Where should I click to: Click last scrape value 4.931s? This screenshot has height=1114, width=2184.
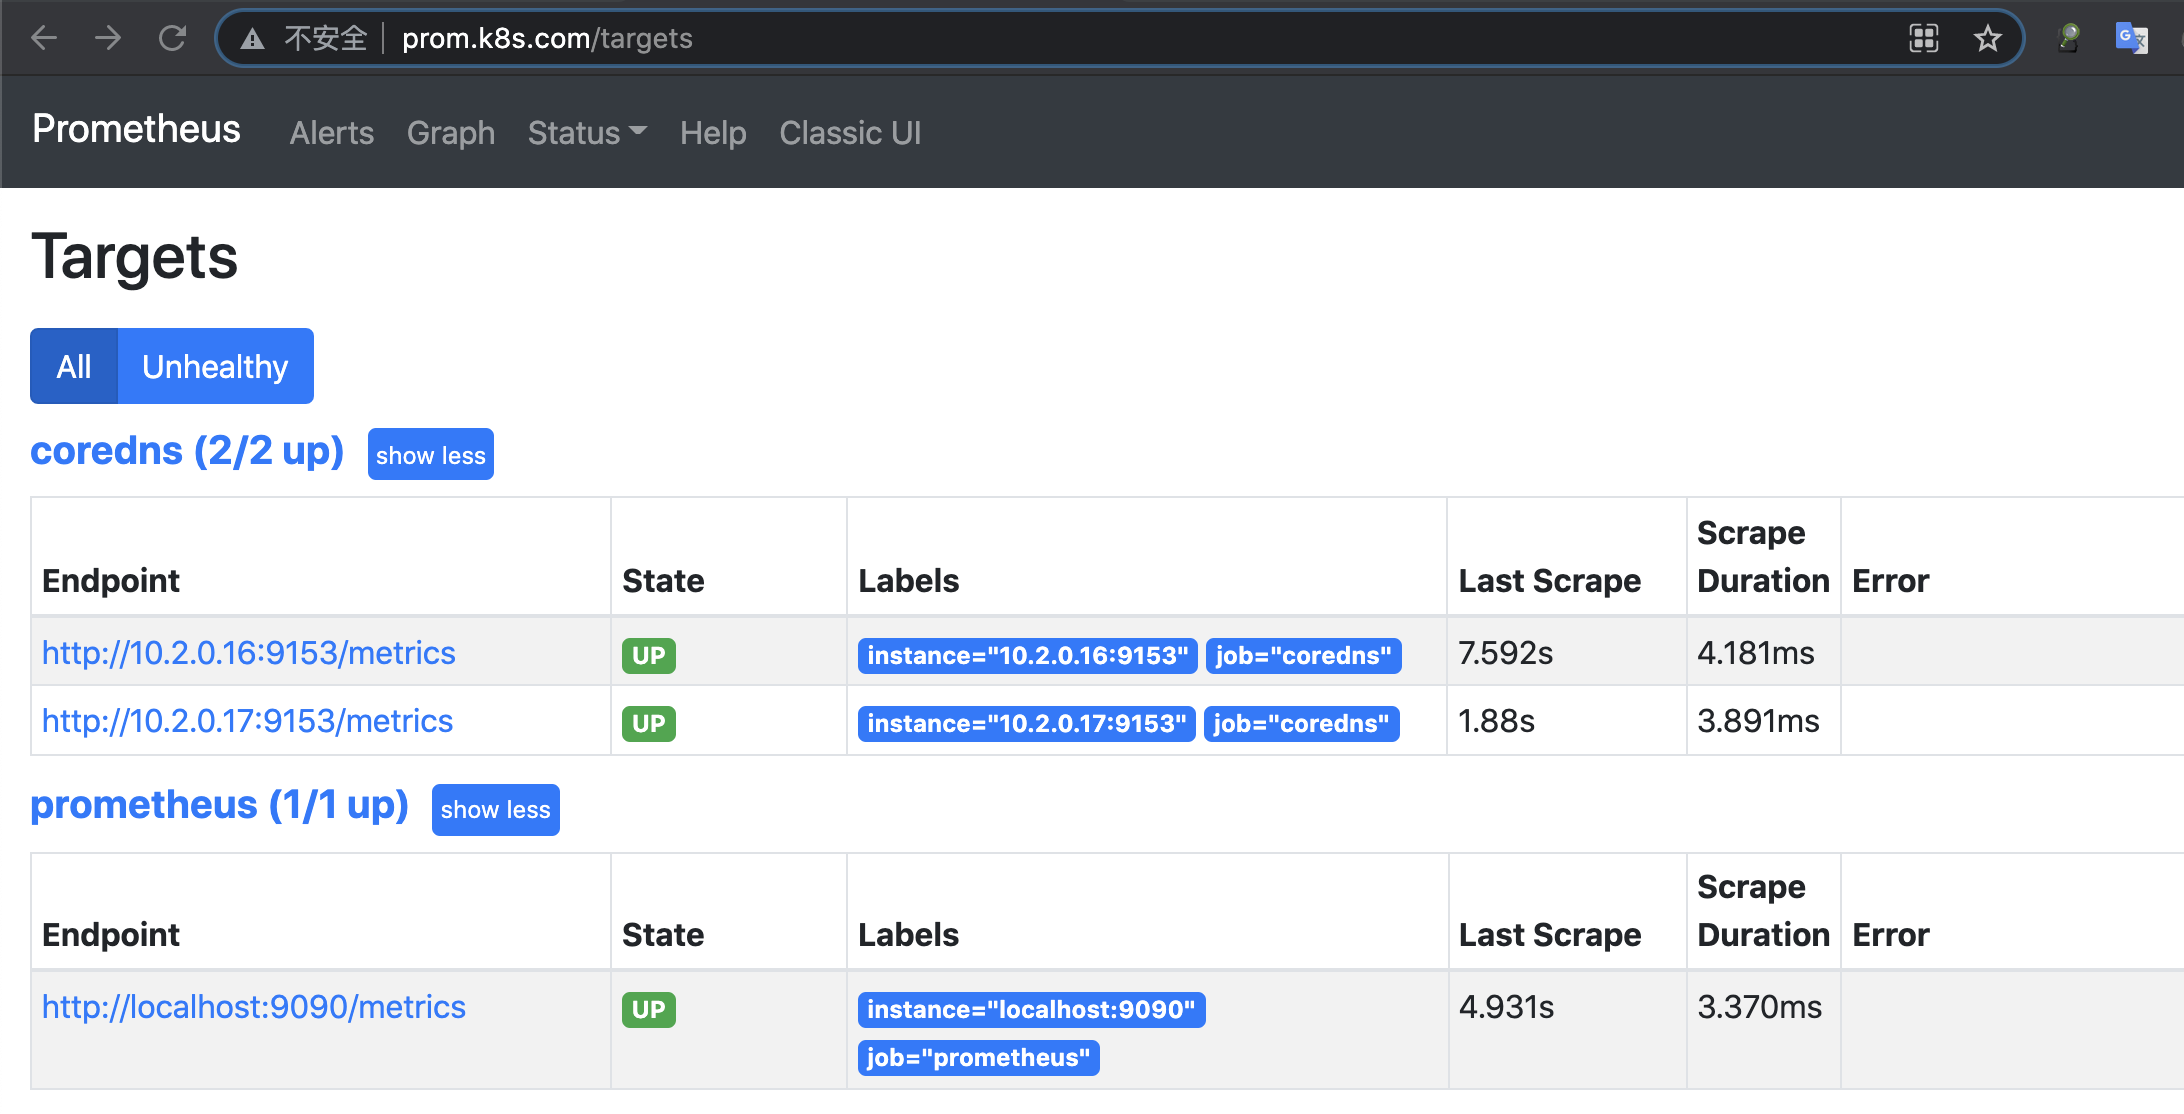point(1506,1007)
